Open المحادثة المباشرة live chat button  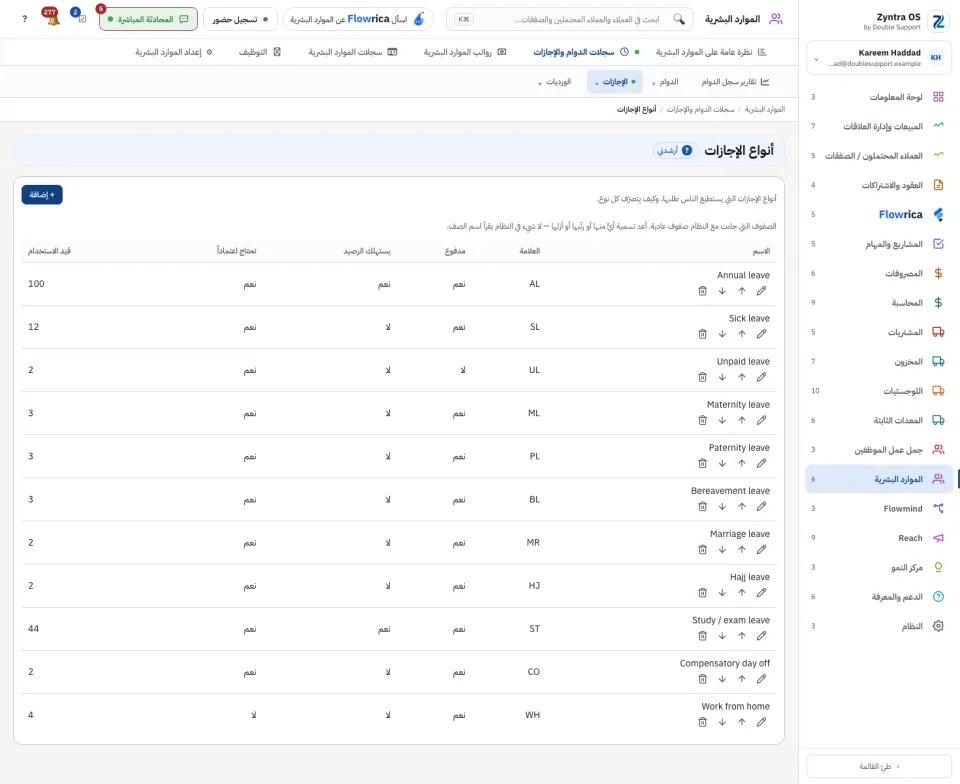[x=148, y=19]
